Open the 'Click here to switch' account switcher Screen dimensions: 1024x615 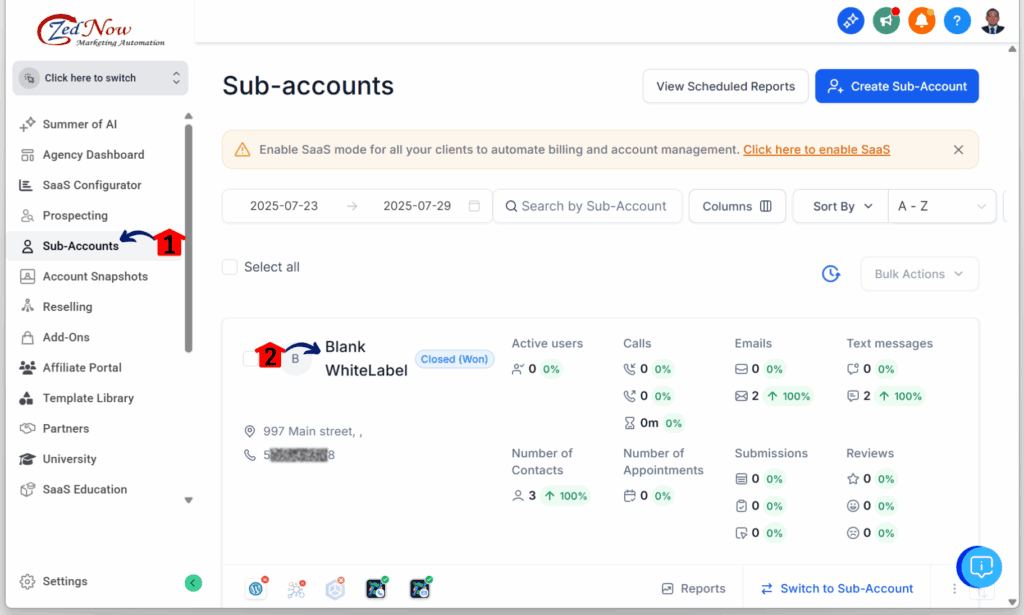[x=100, y=78]
